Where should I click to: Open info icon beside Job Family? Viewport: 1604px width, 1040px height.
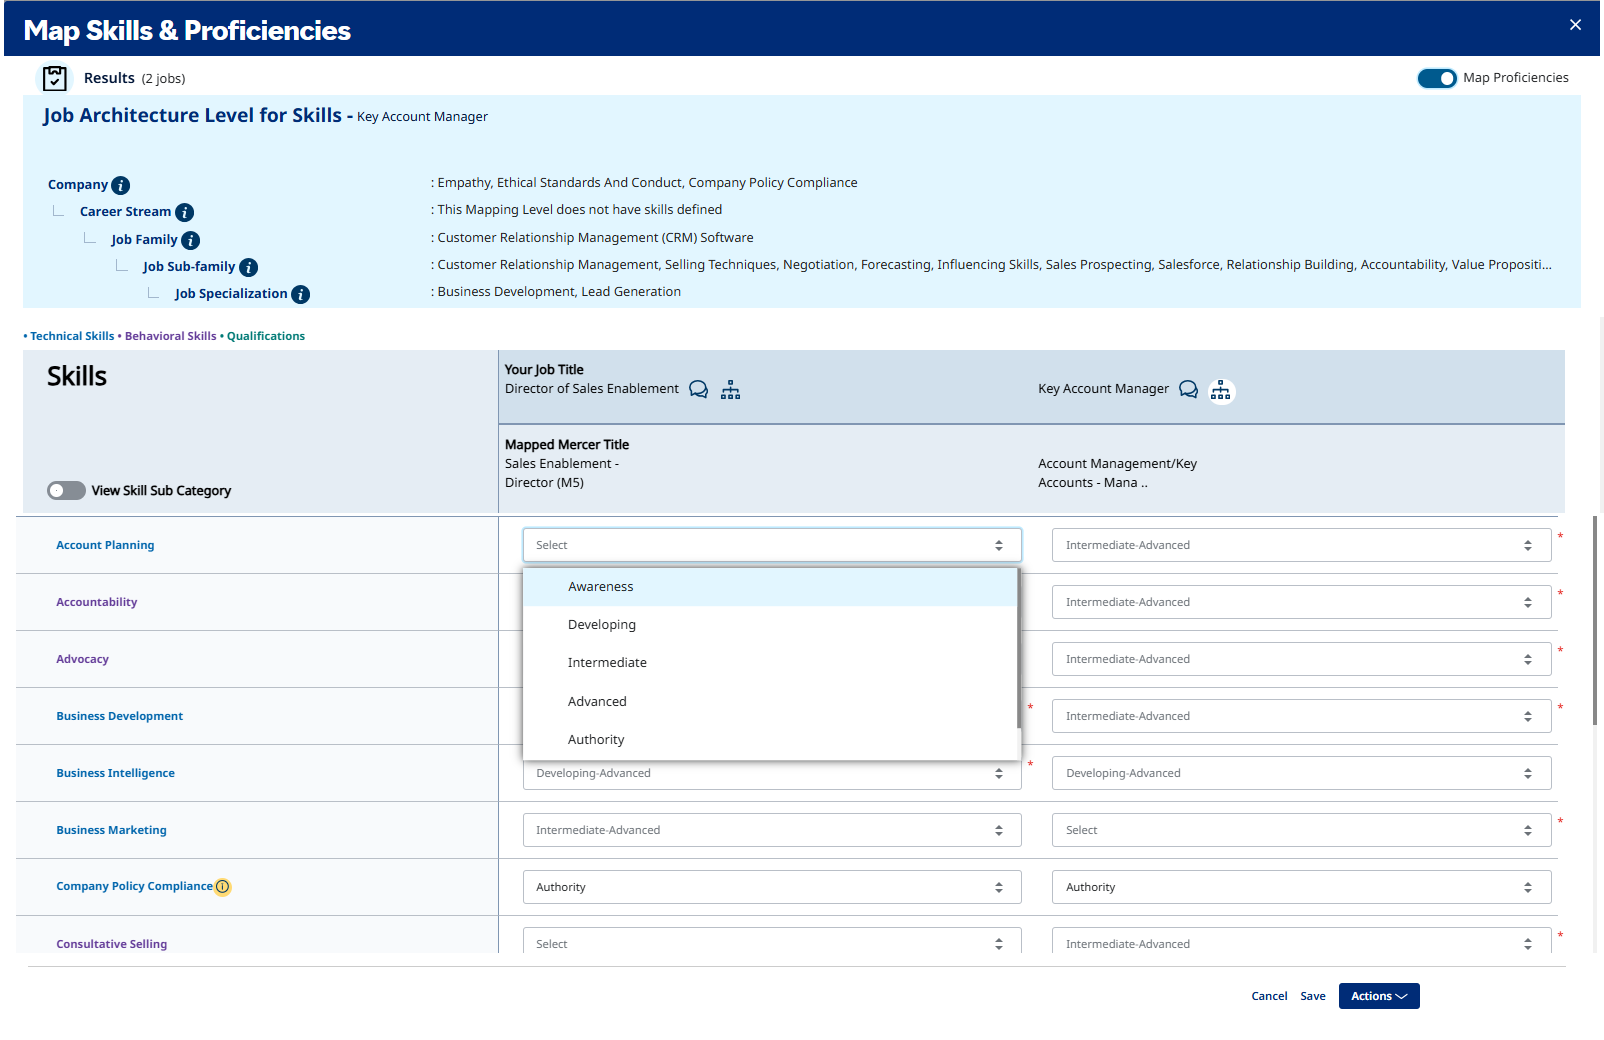coord(191,240)
